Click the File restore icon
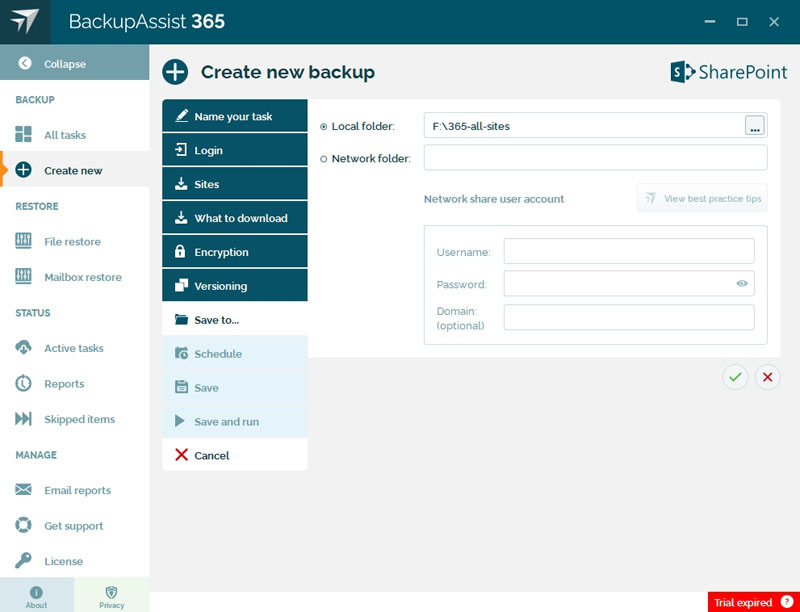This screenshot has width=800, height=612. click(x=23, y=241)
